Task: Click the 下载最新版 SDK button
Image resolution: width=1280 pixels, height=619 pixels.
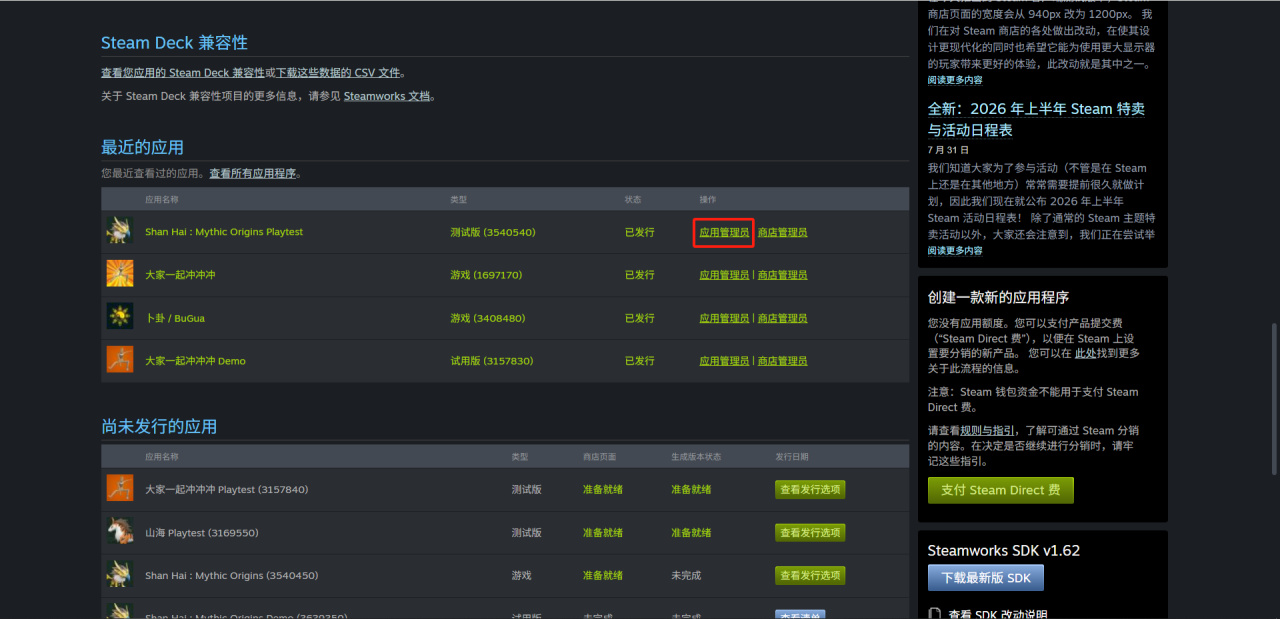Action: [x=986, y=578]
